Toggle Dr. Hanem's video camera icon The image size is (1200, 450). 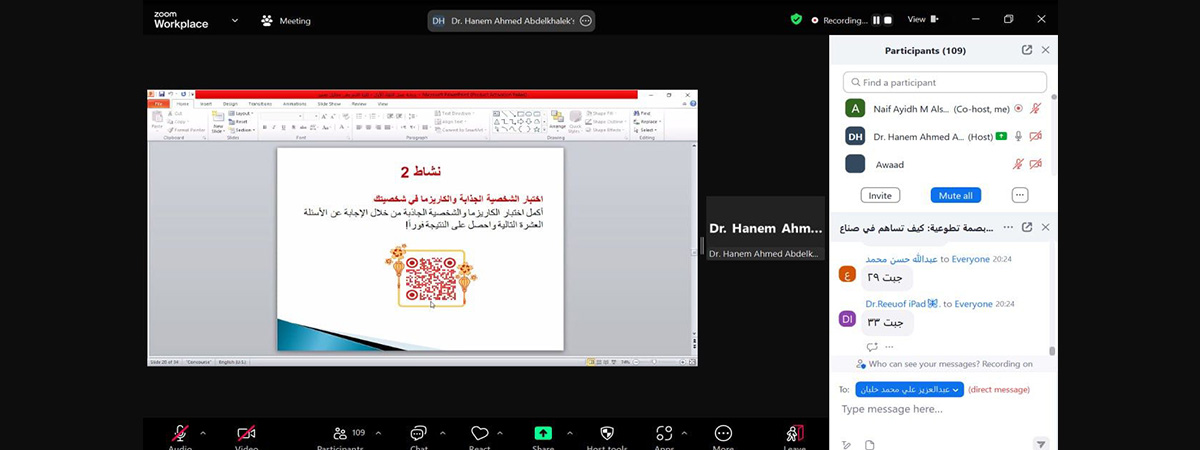[1036, 136]
